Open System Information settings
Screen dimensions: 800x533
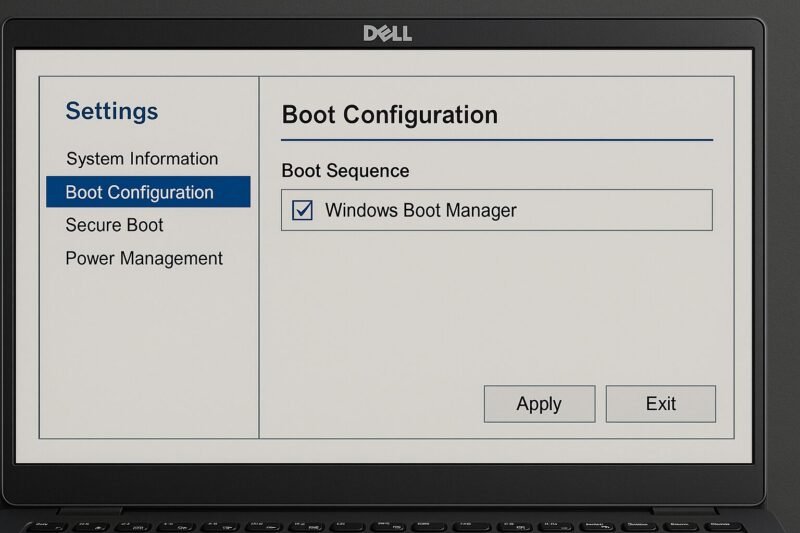click(142, 159)
